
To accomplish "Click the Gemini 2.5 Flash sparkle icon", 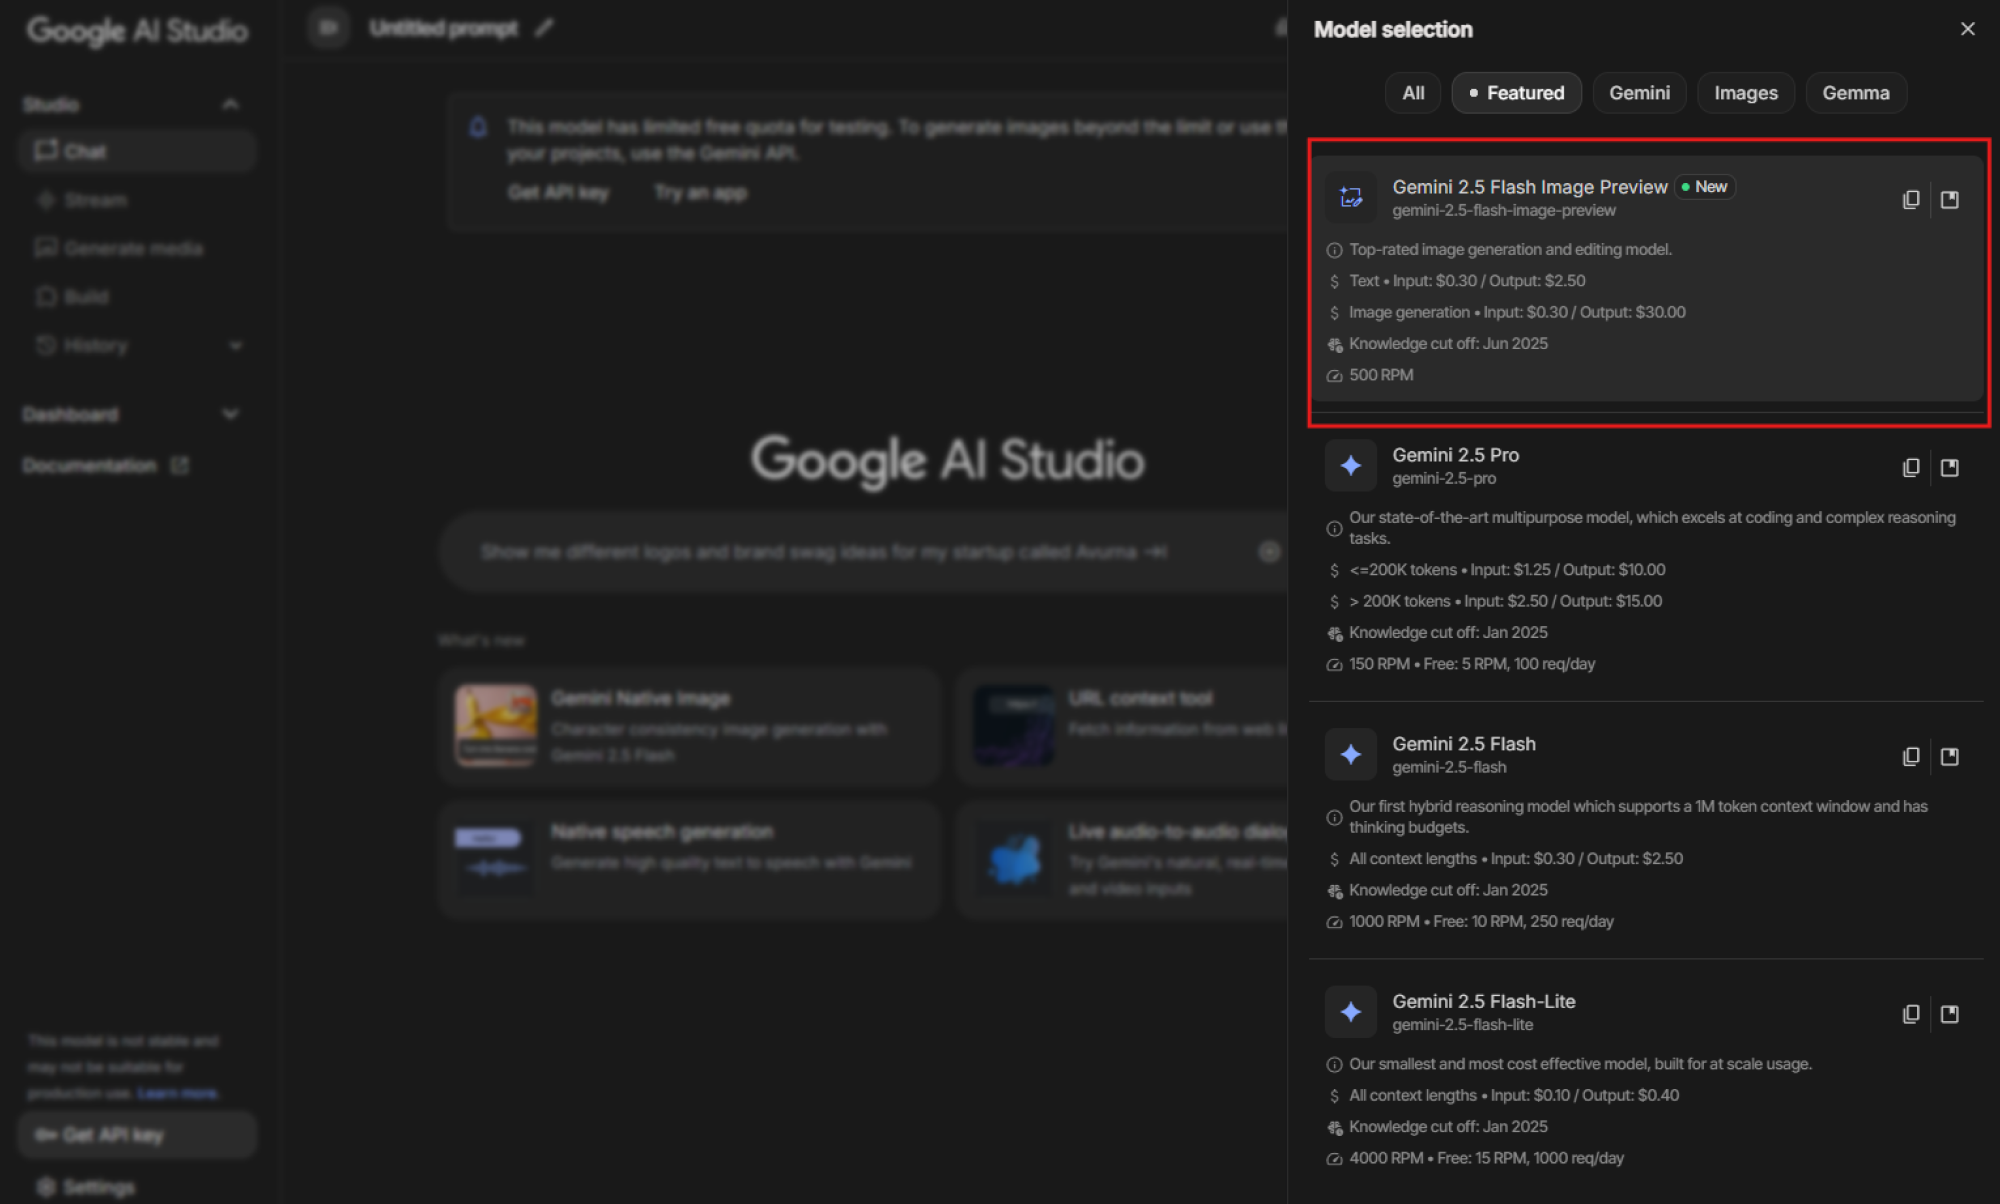I will 1351,754.
